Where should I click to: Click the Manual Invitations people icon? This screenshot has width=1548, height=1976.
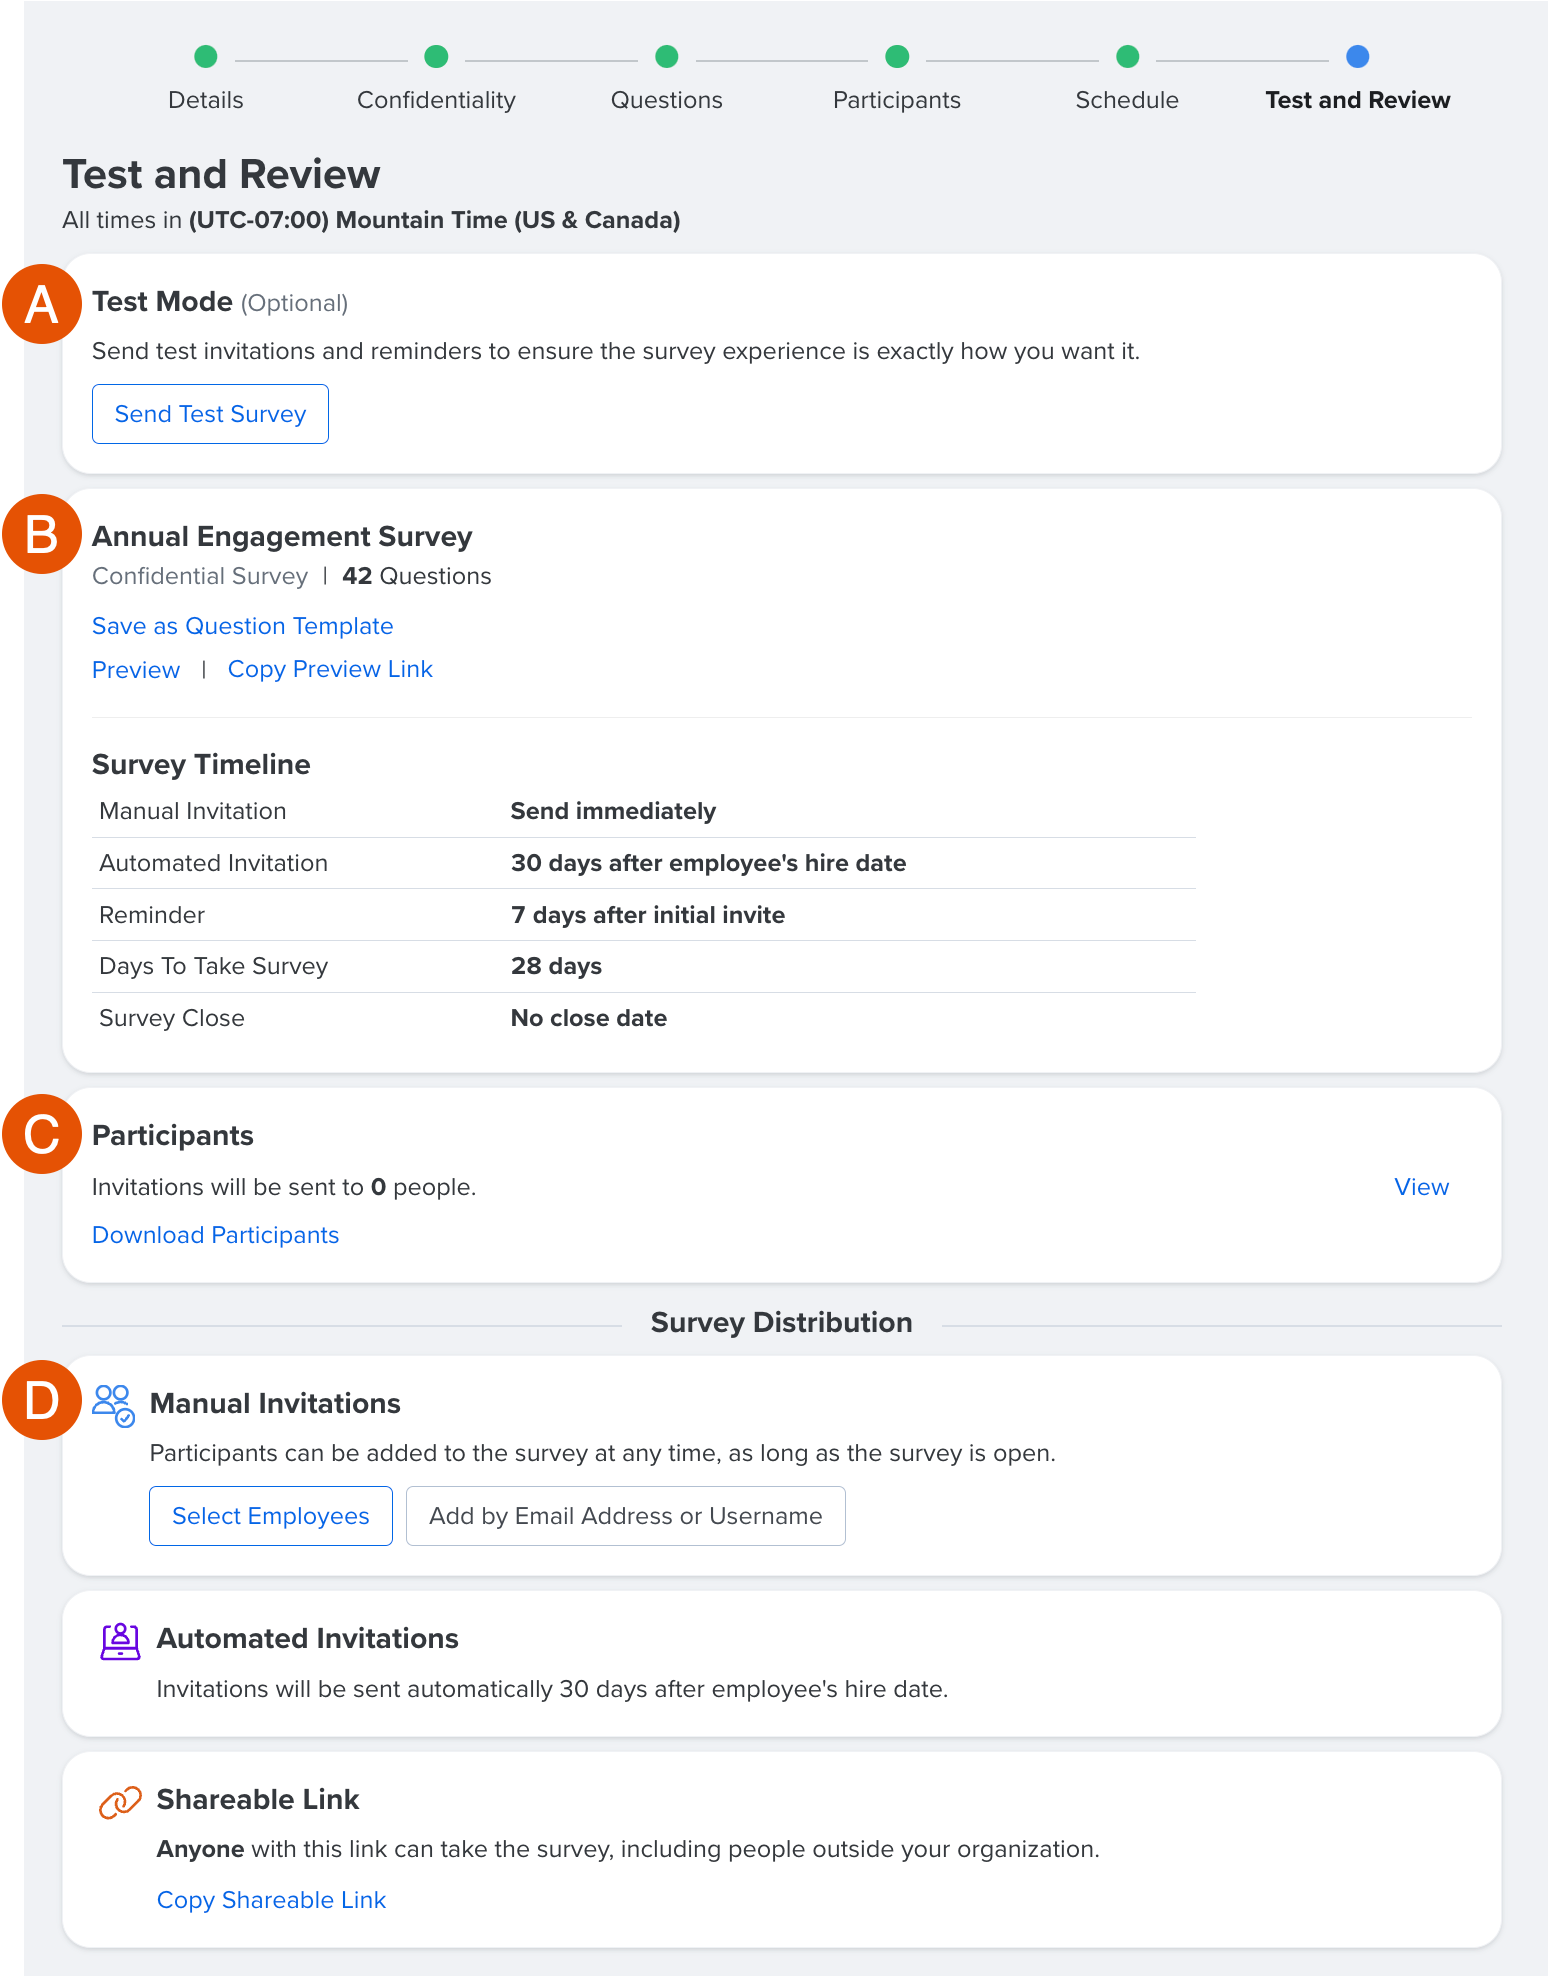point(113,1405)
